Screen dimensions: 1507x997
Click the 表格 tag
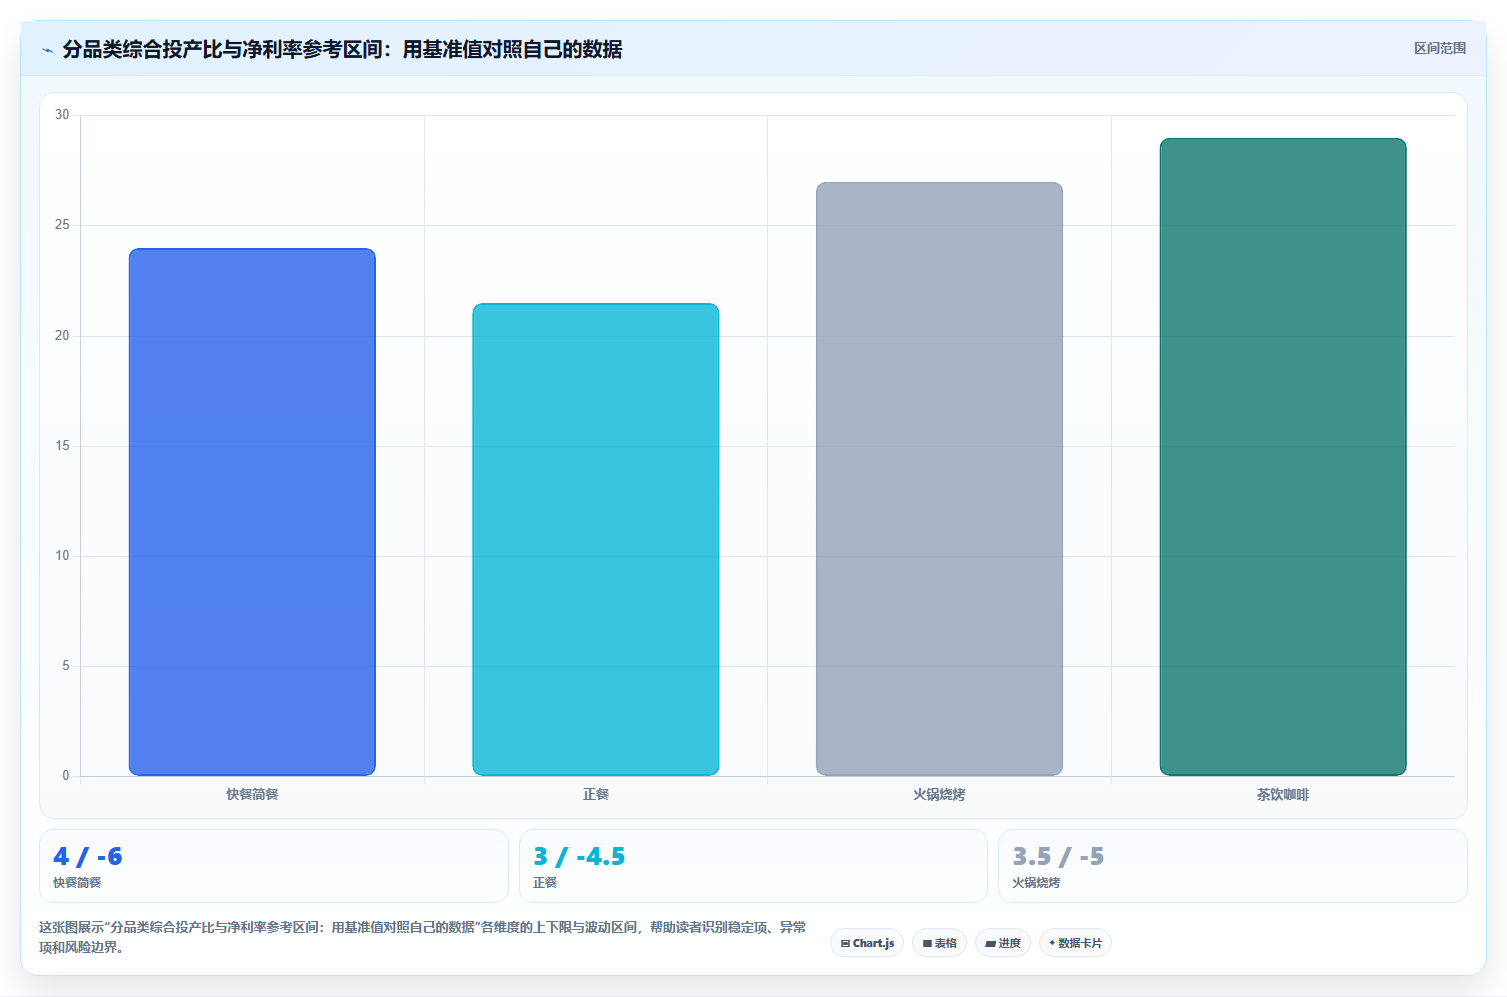coord(939,943)
